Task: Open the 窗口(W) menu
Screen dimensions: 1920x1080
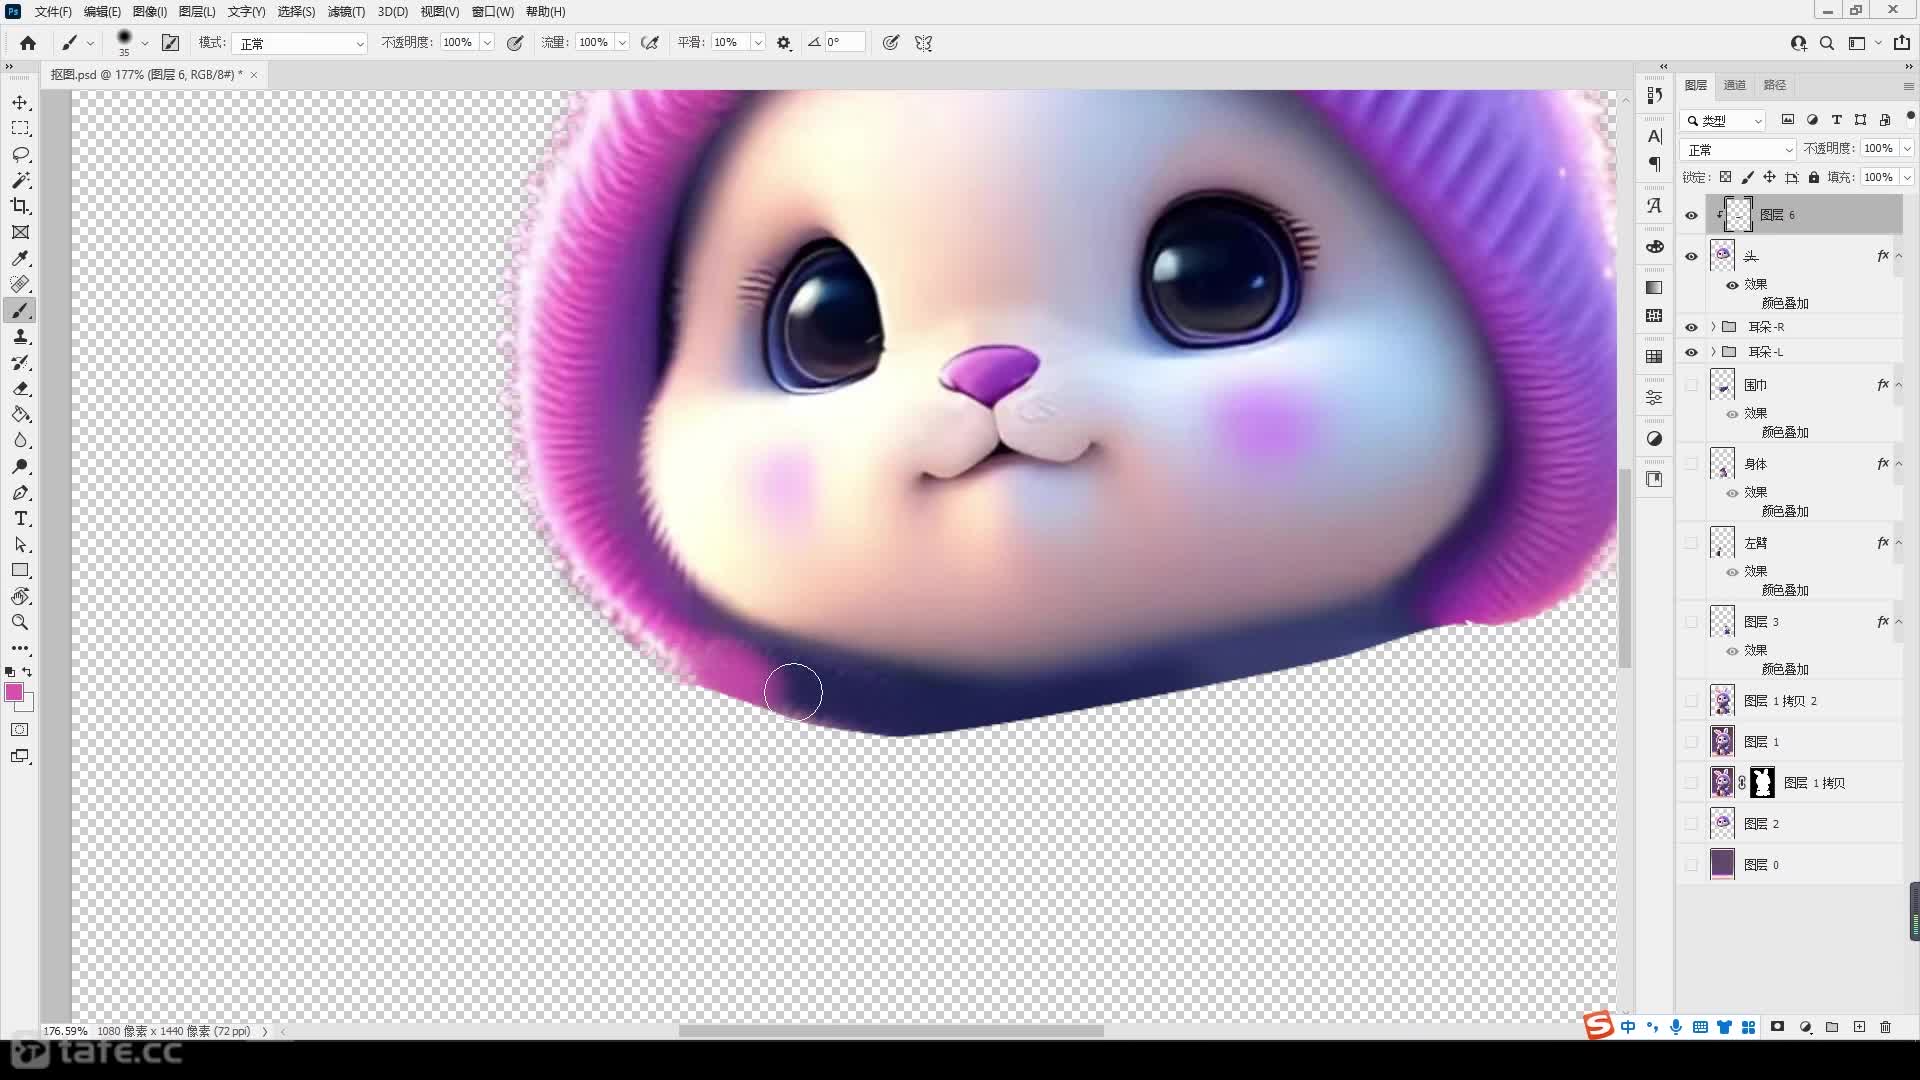Action: [492, 12]
